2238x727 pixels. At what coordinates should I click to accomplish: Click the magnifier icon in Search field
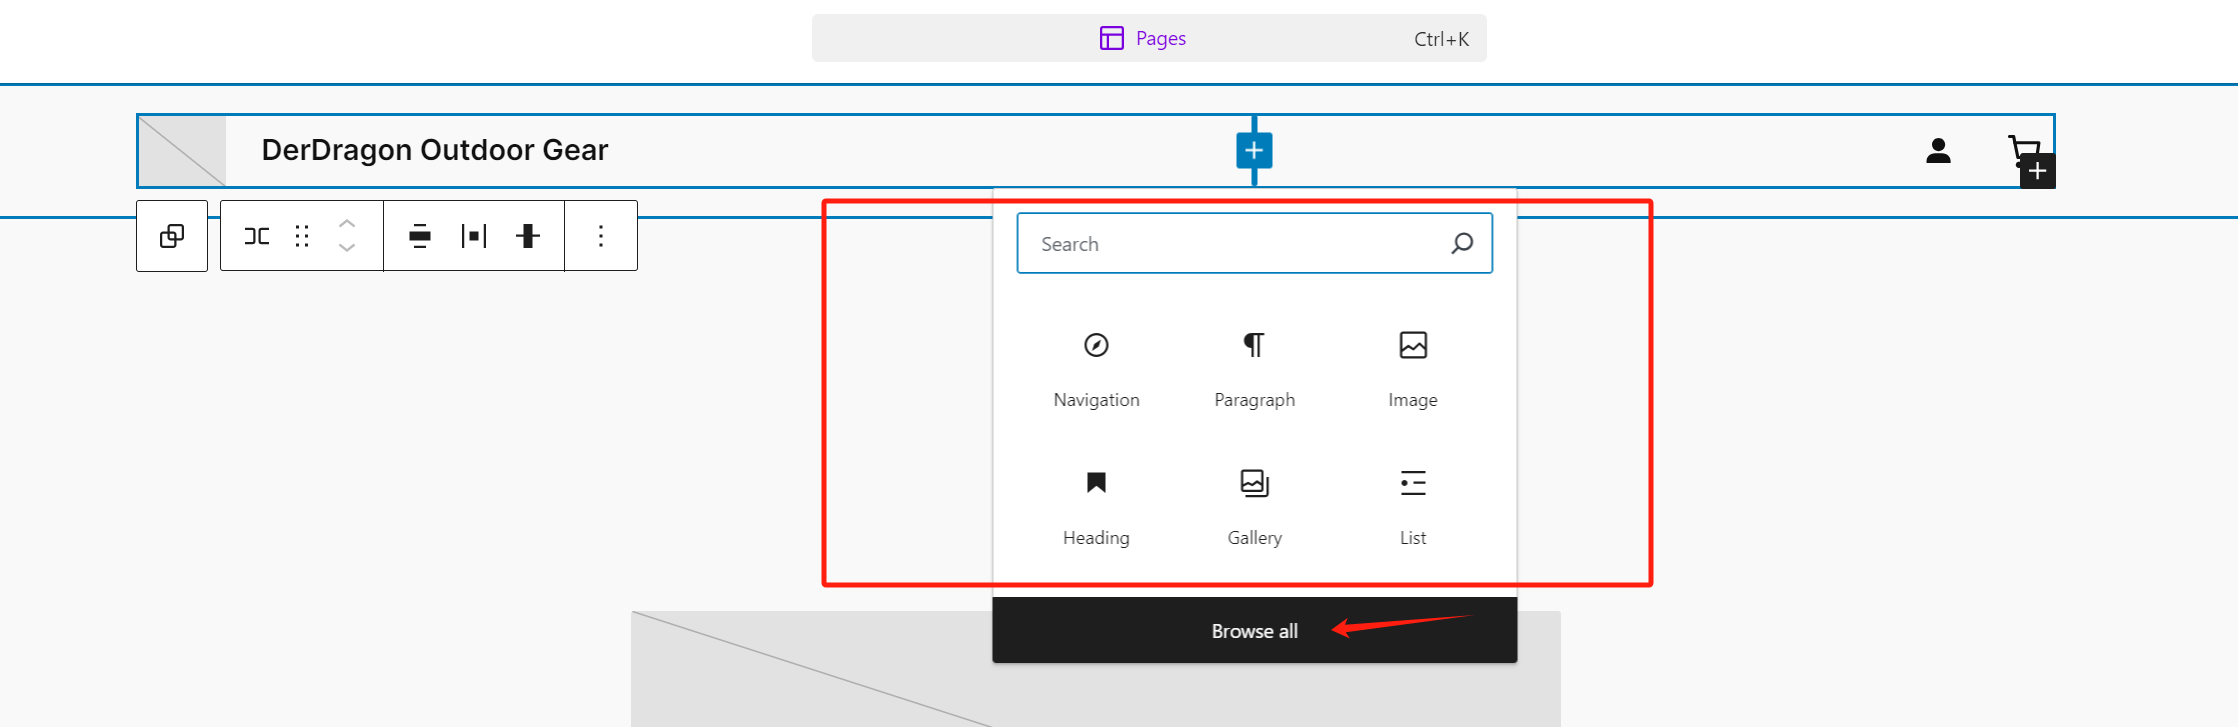[x=1462, y=243]
